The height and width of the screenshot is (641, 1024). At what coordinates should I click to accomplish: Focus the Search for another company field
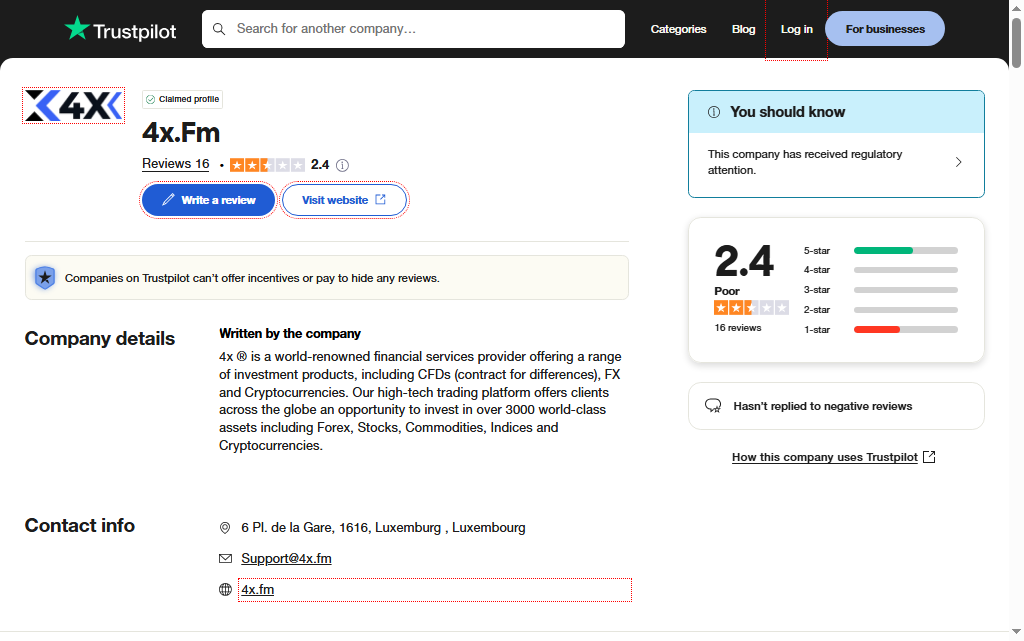(413, 29)
